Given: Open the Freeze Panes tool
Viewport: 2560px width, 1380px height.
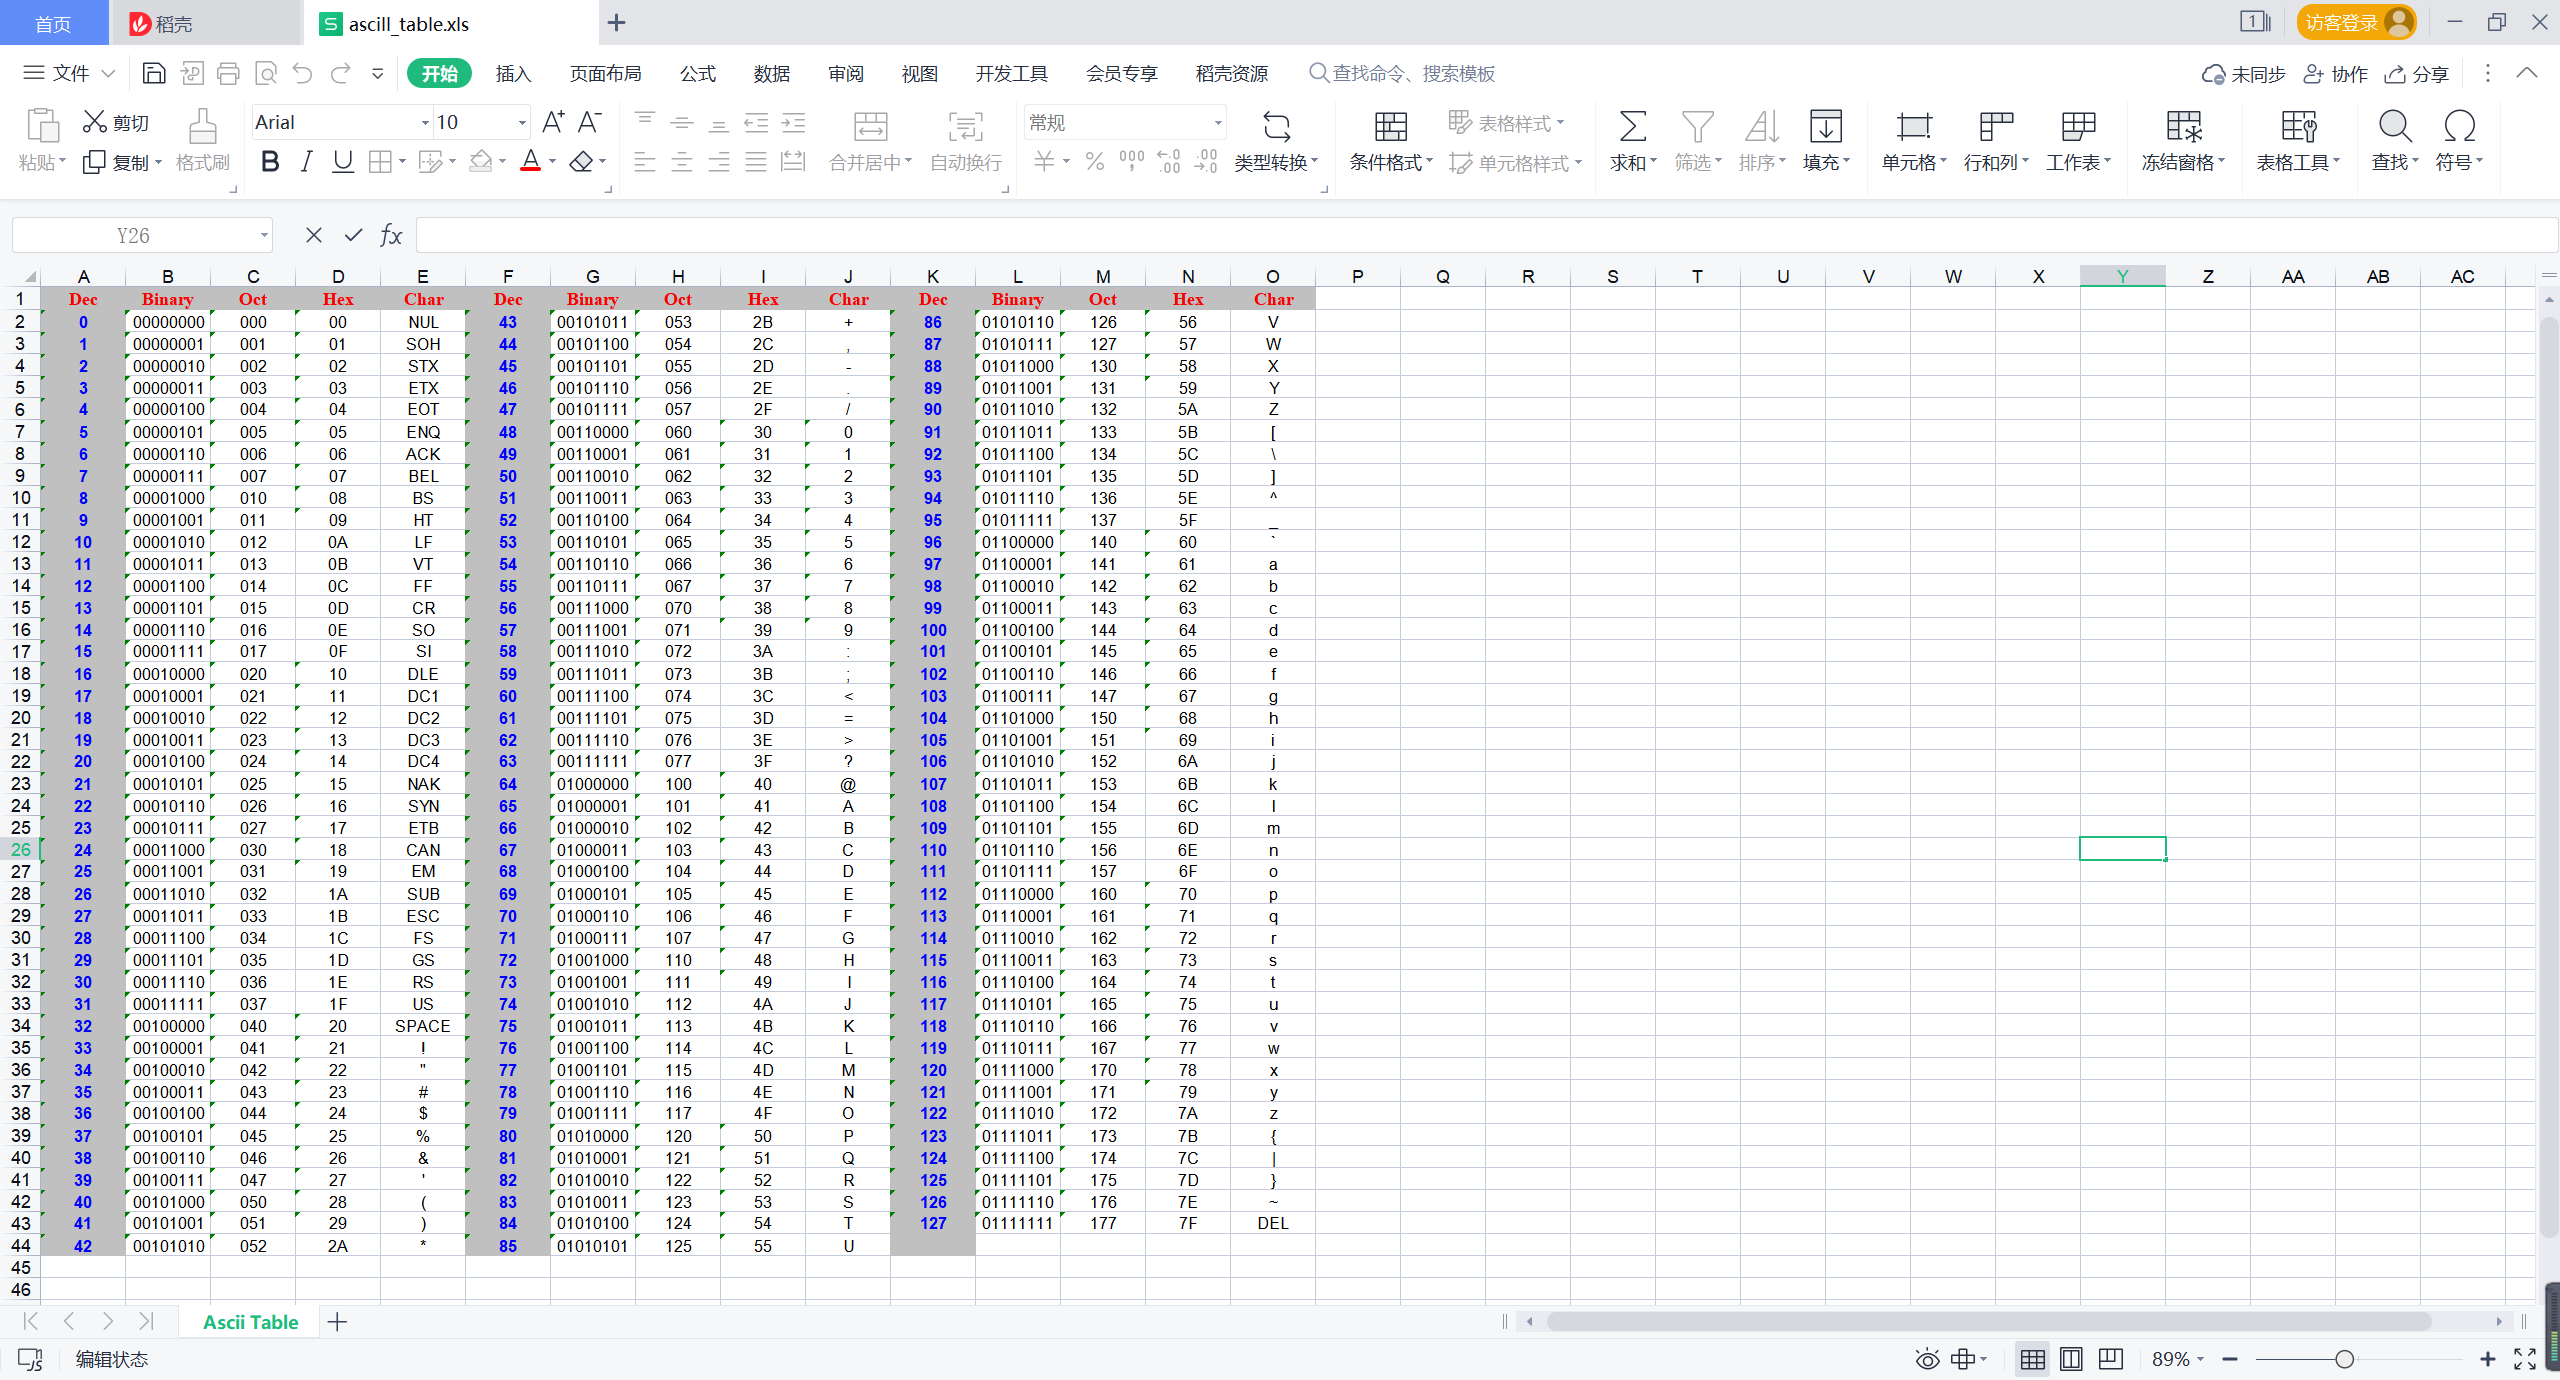Looking at the screenshot, I should [2183, 127].
